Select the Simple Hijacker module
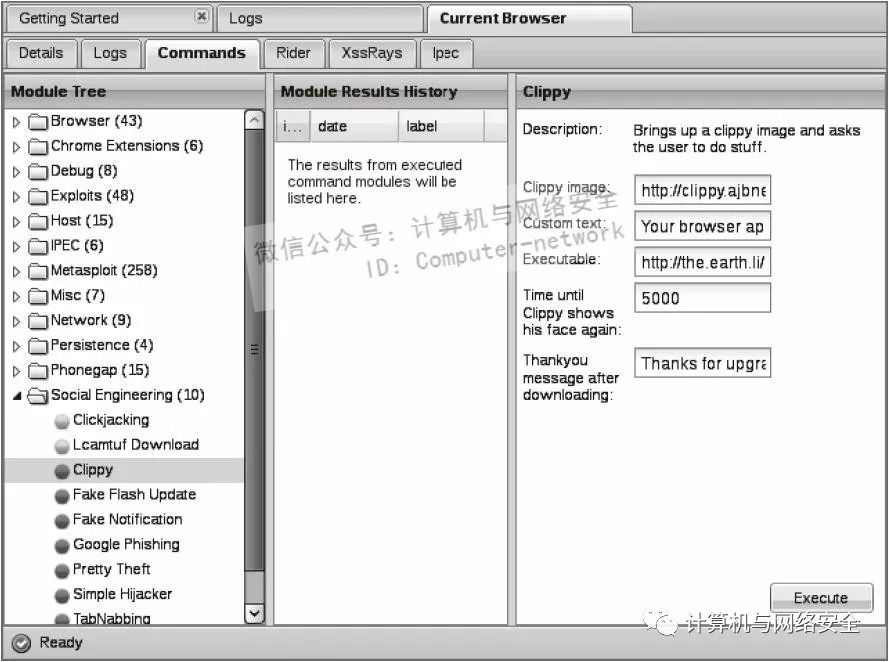The image size is (889, 662). point(122,594)
